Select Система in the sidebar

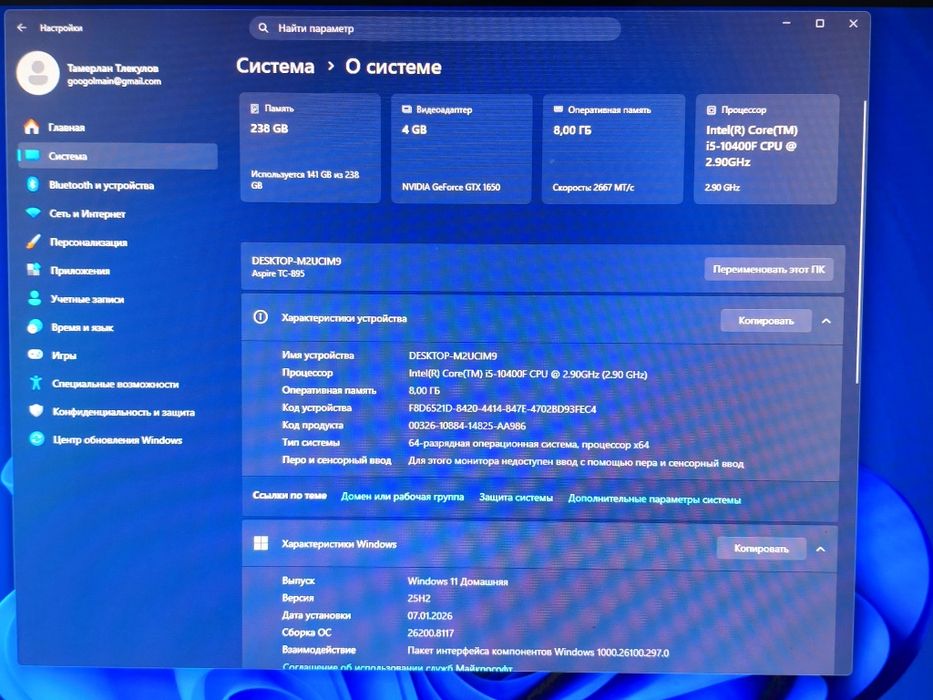pyautogui.click(x=118, y=156)
